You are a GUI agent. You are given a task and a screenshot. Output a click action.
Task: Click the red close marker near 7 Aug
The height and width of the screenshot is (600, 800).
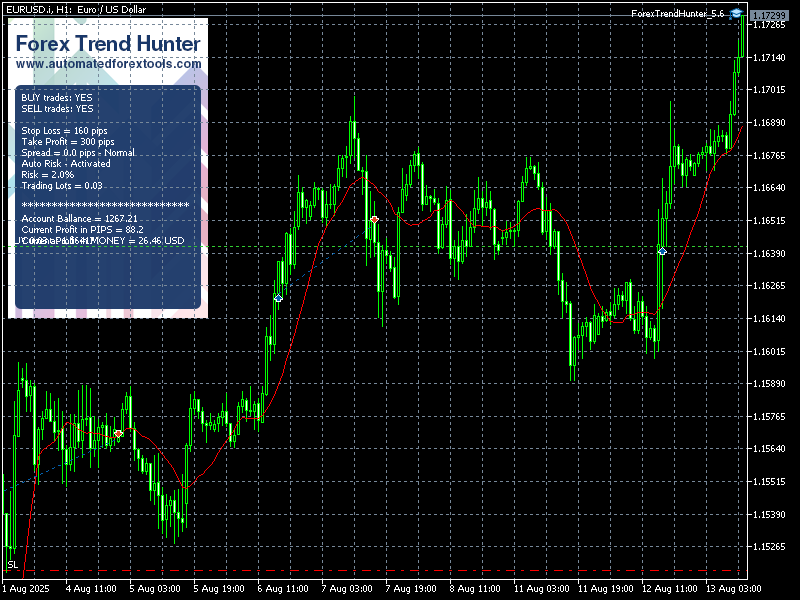click(374, 219)
